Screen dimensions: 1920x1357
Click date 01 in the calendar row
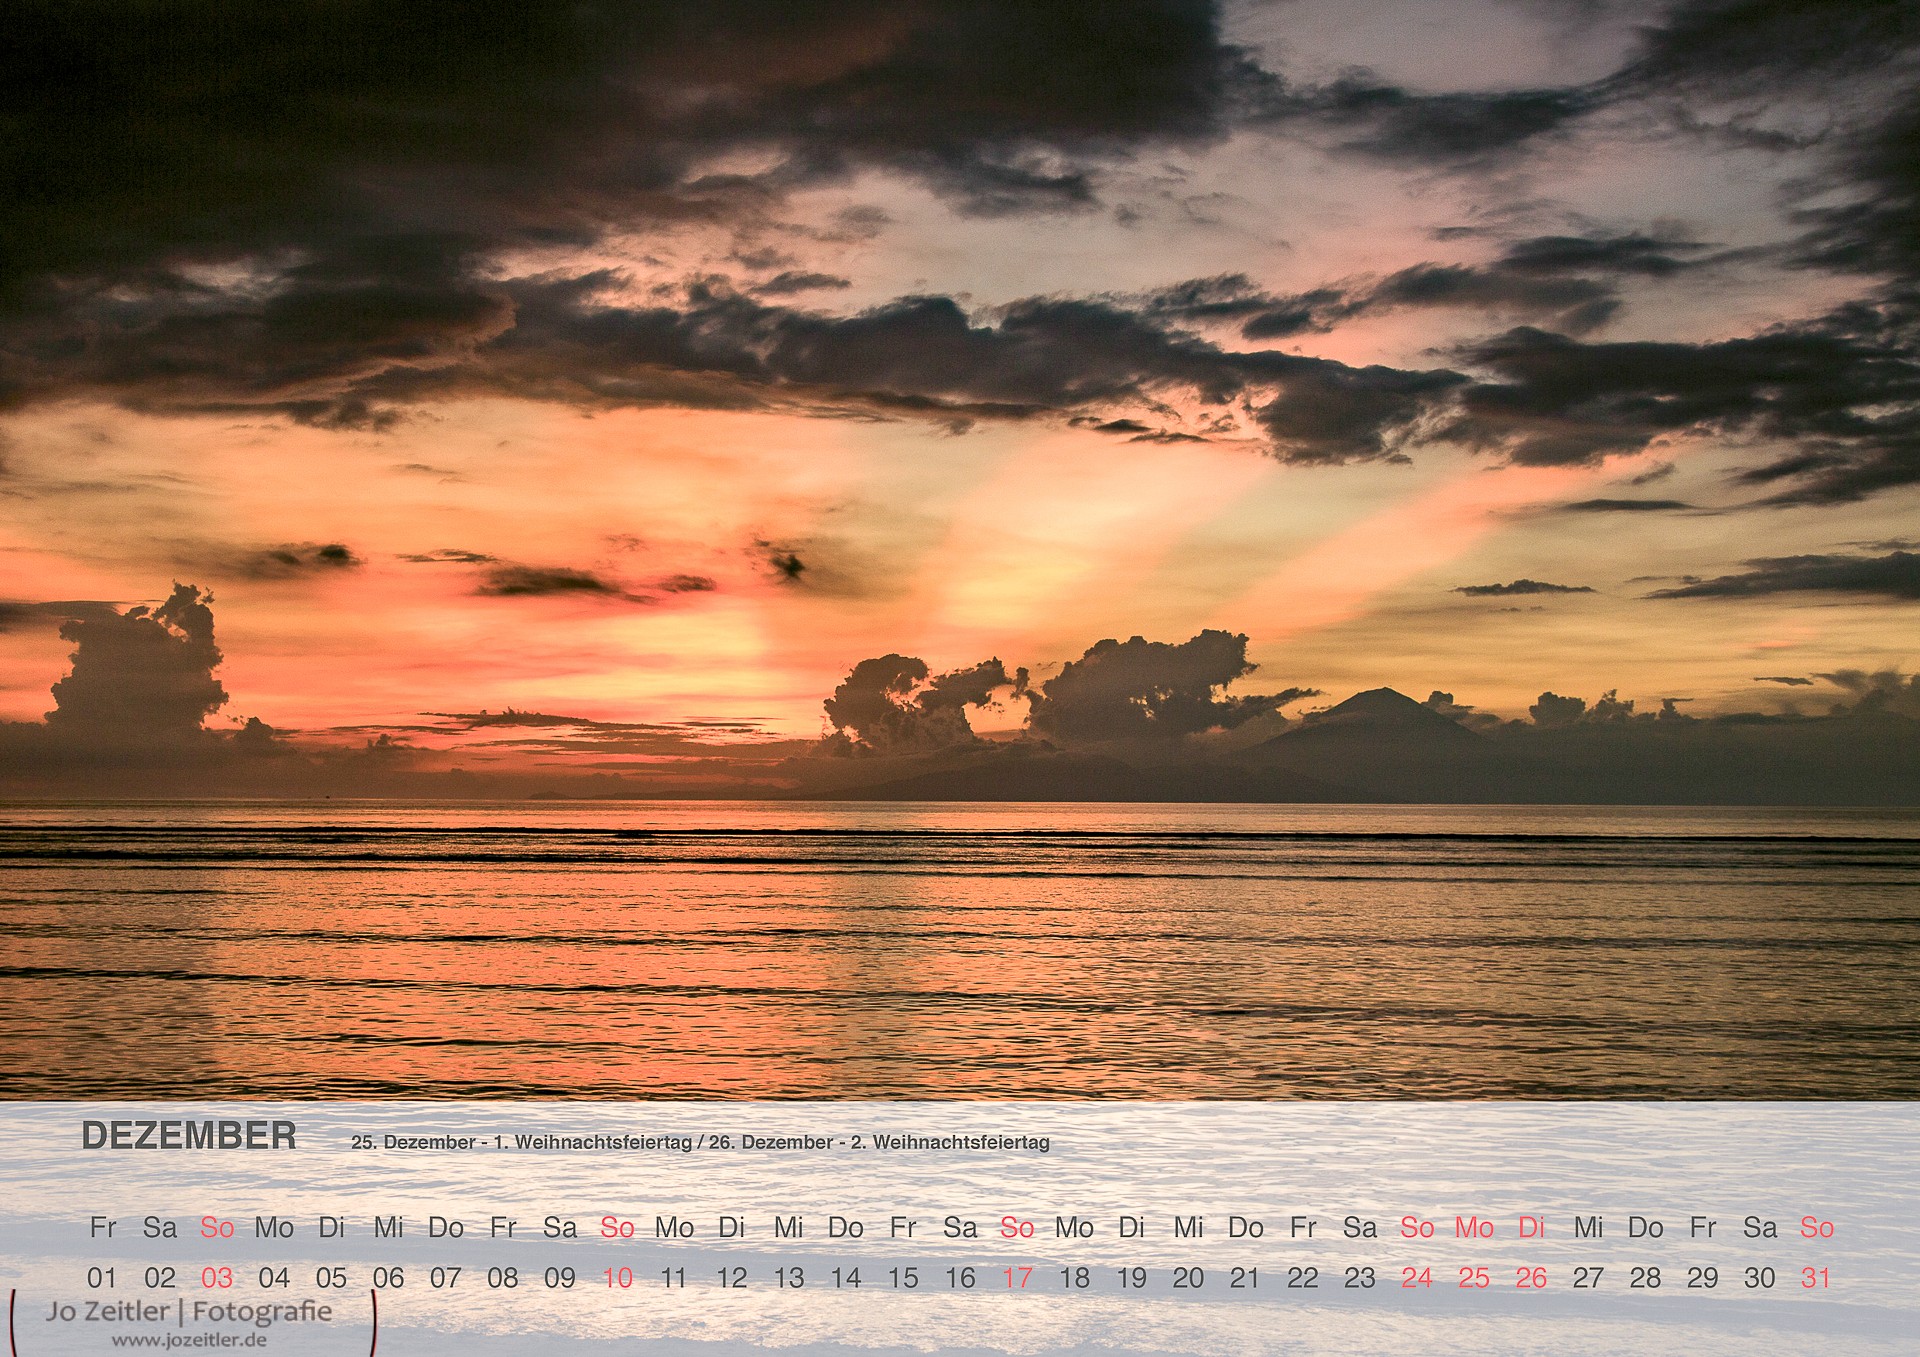(x=102, y=1278)
